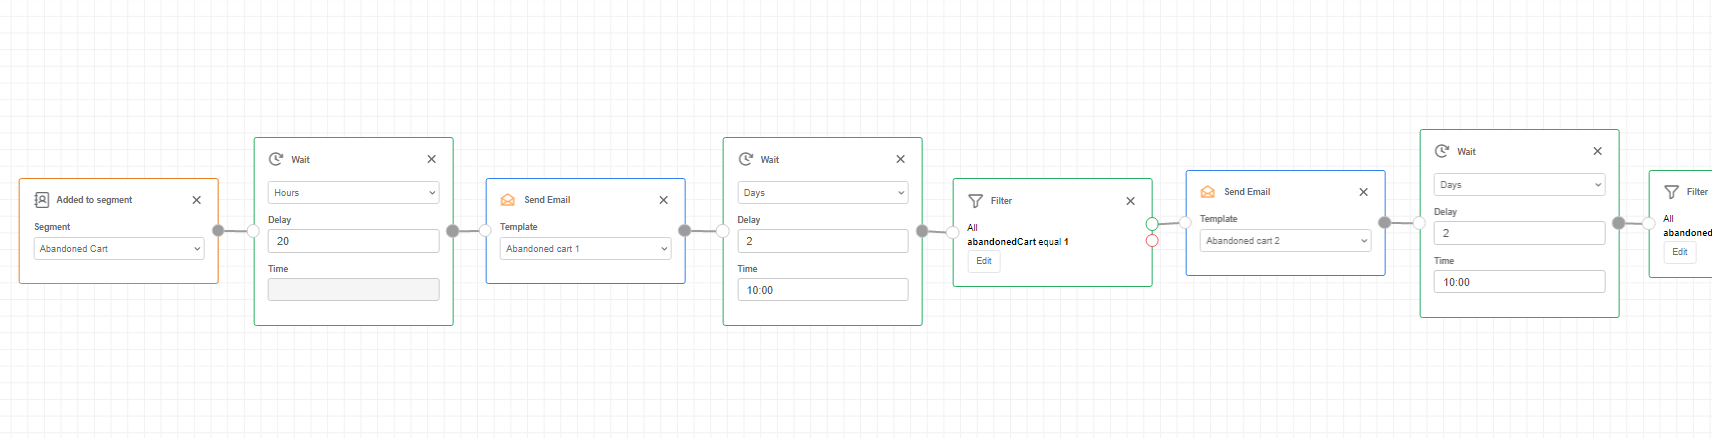
Task: Click the Edit button in the rightmost cut-off Filter node
Action: (x=1680, y=252)
